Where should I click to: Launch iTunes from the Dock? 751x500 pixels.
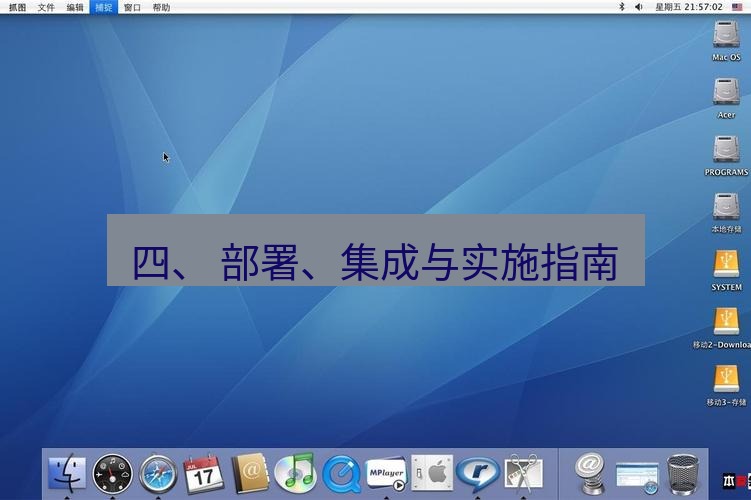296,473
